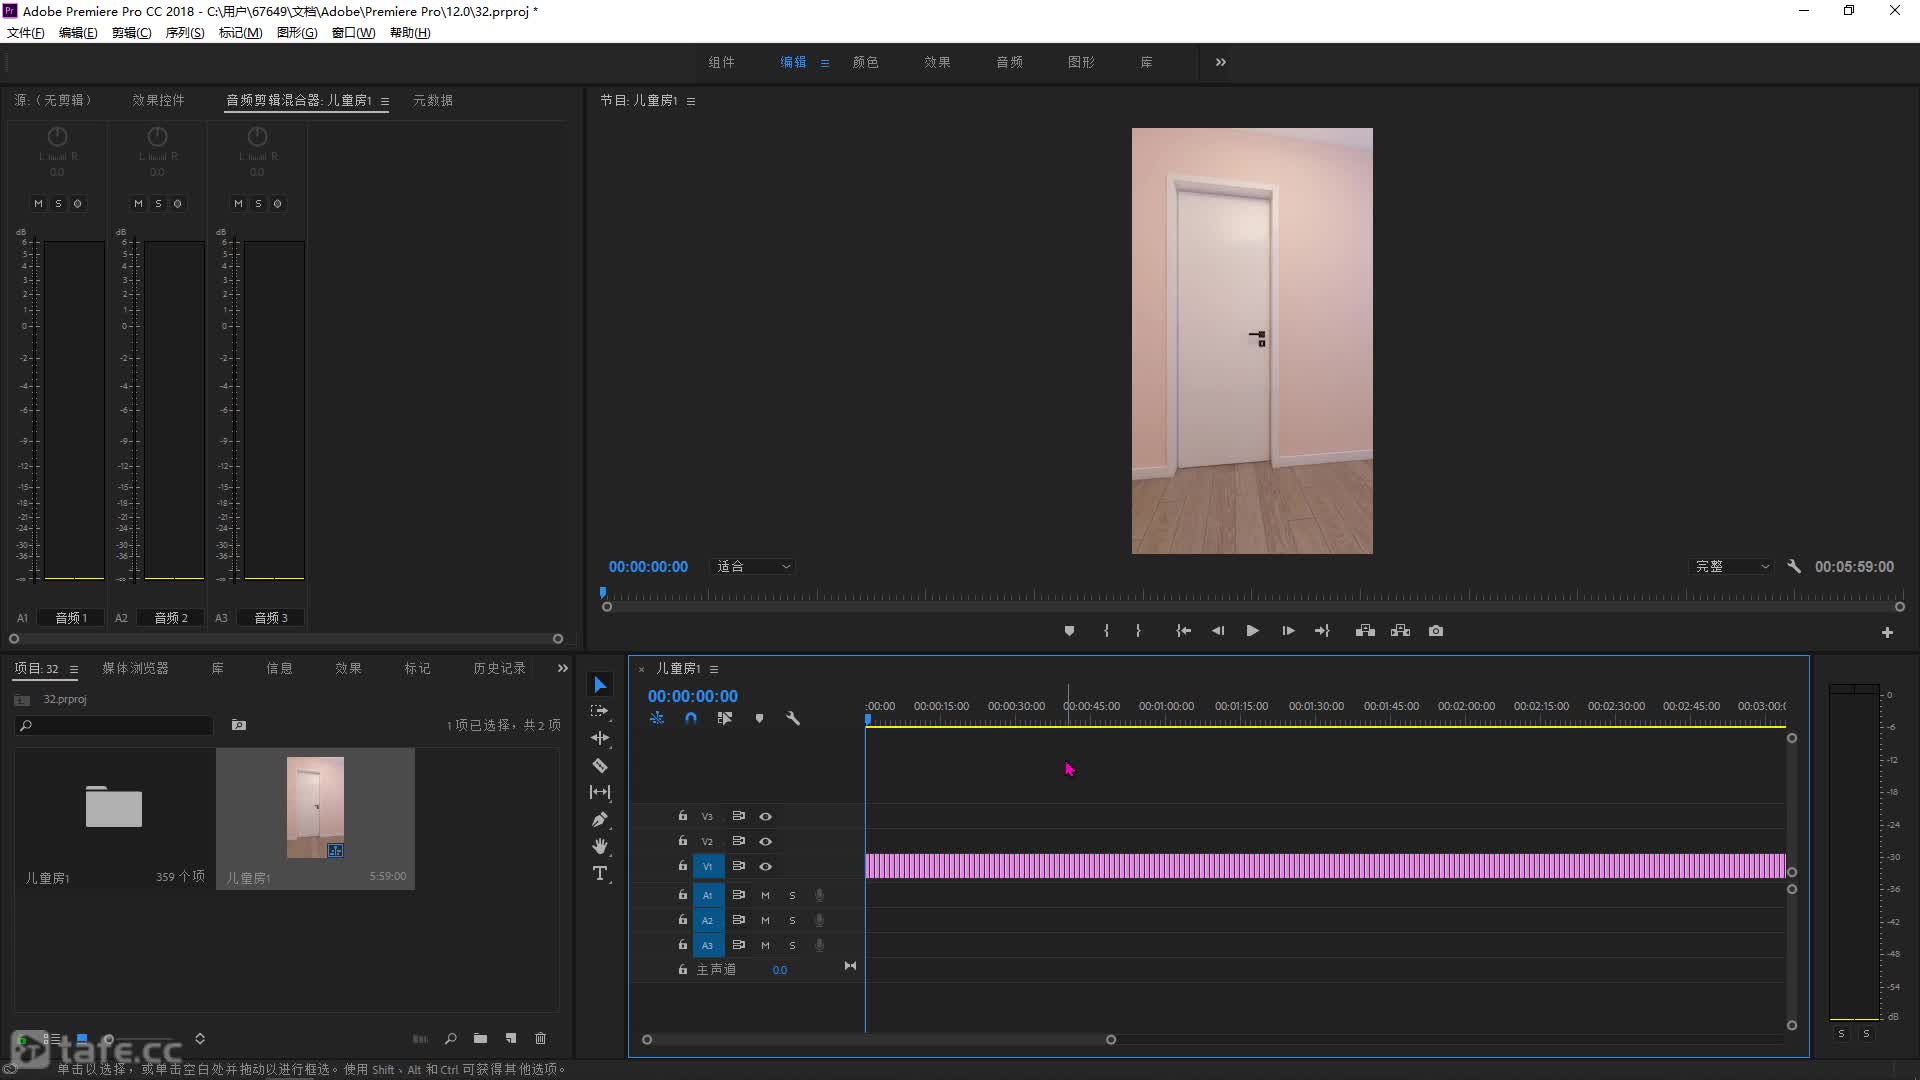Click the timeline display settings wrench
The width and height of the screenshot is (1920, 1080).
click(793, 718)
